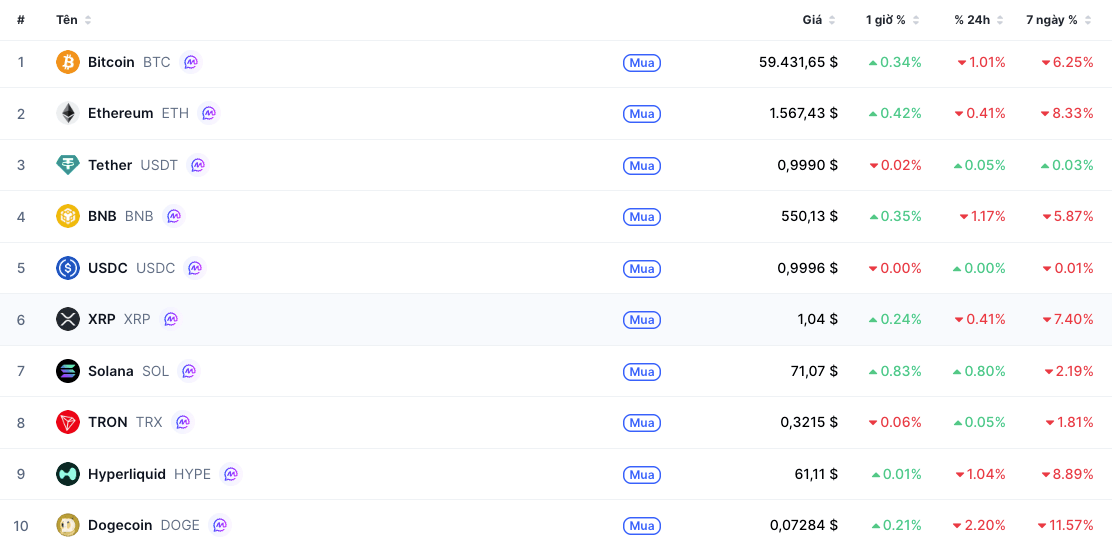
Task: Open the Solana coin name link
Action: 111,371
